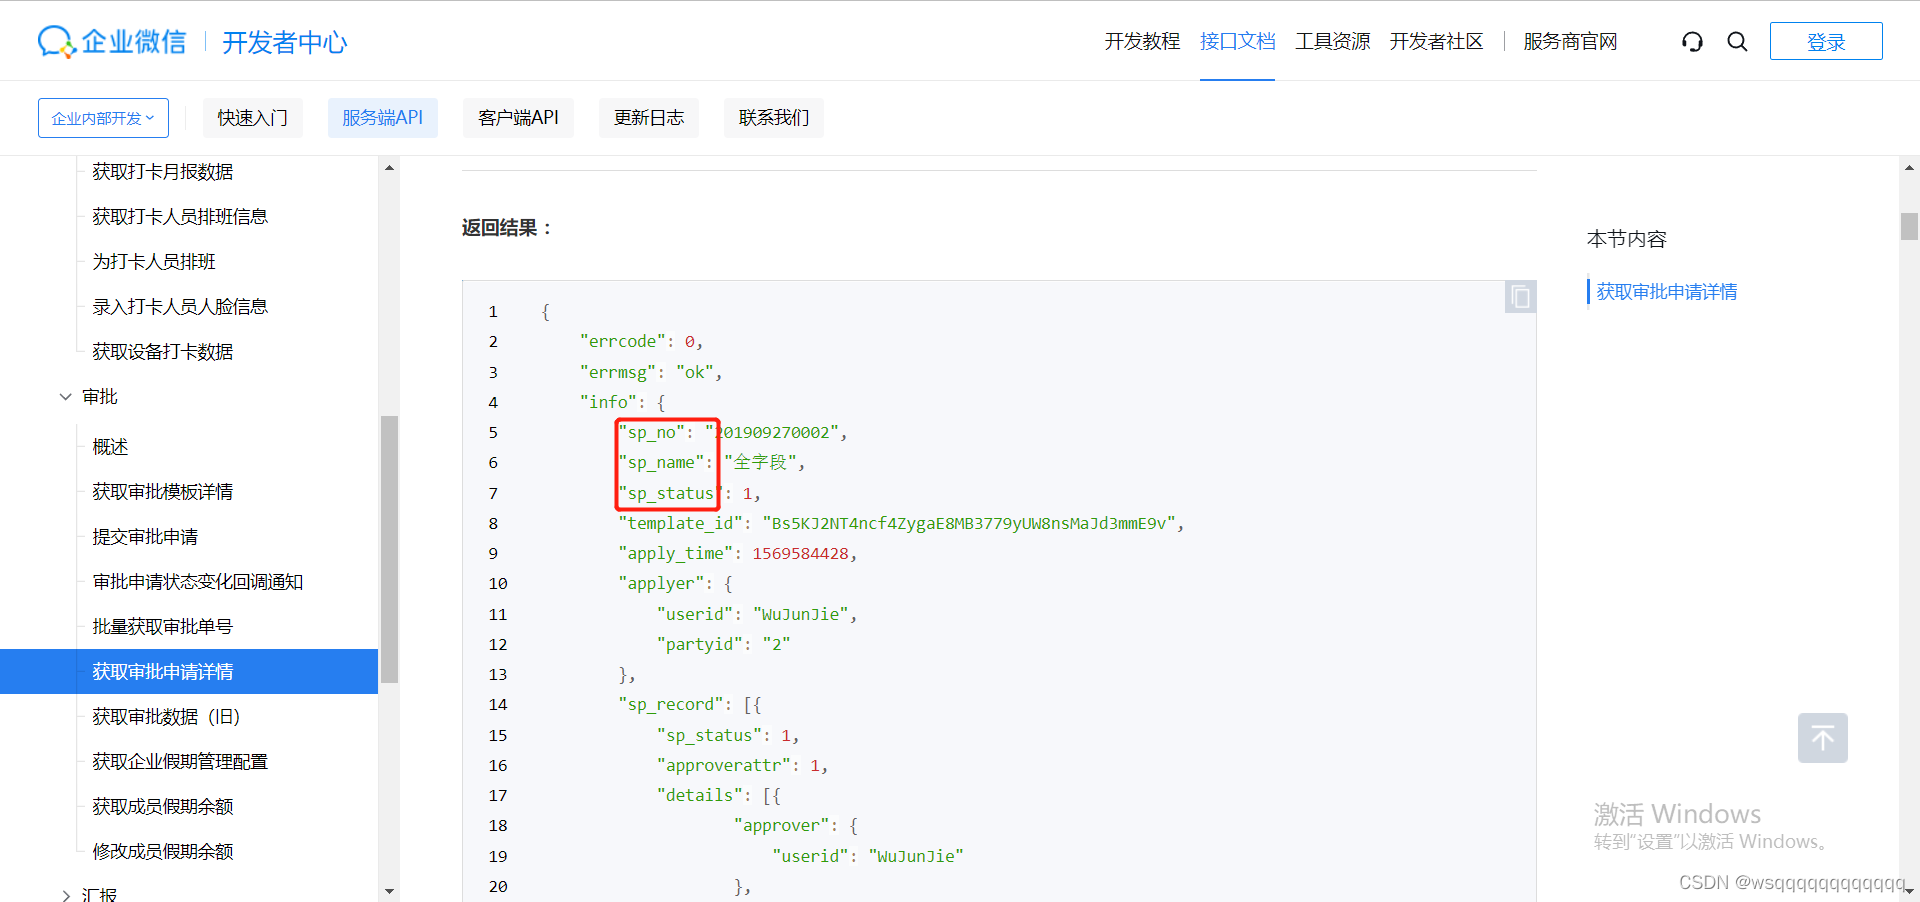Click the 登录 button
Viewport: 1920px width, 902px height.
1826,41
